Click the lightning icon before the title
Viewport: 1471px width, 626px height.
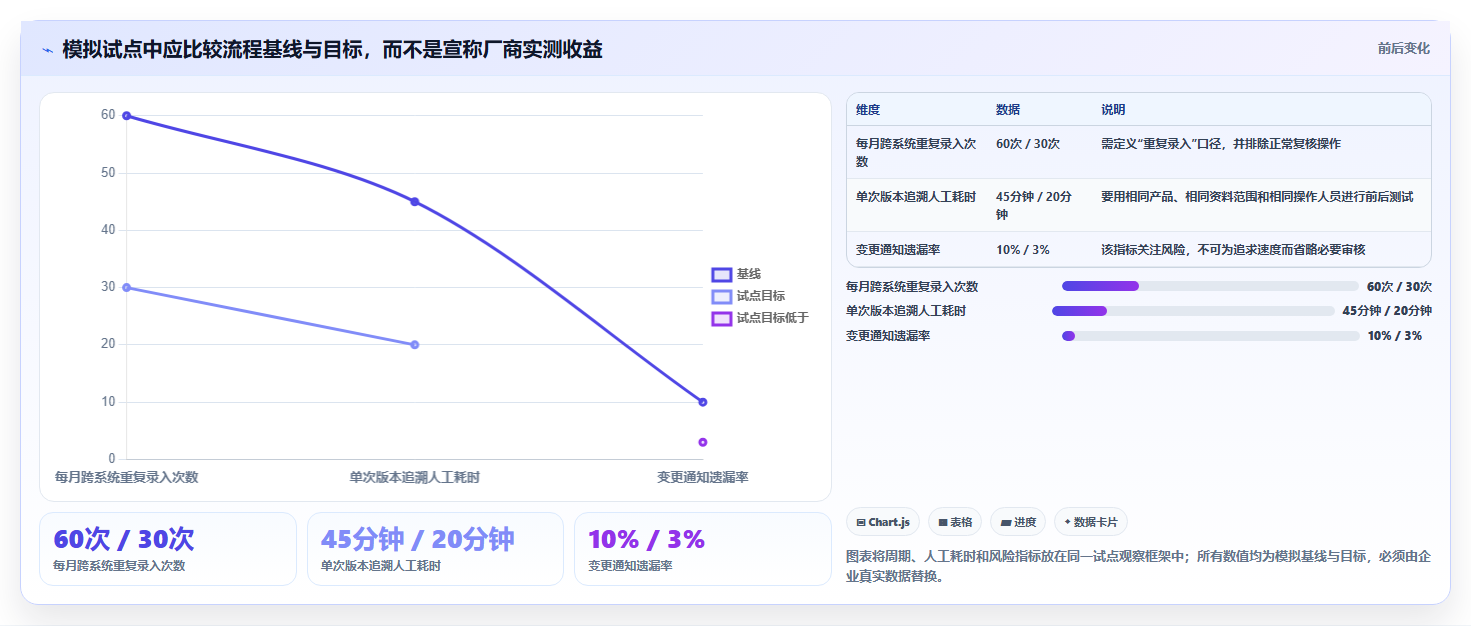pyautogui.click(x=47, y=50)
